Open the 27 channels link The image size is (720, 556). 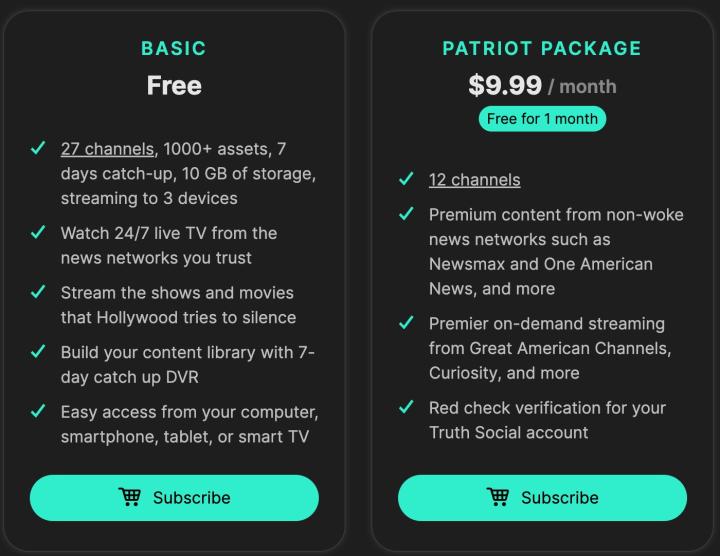[x=107, y=149]
